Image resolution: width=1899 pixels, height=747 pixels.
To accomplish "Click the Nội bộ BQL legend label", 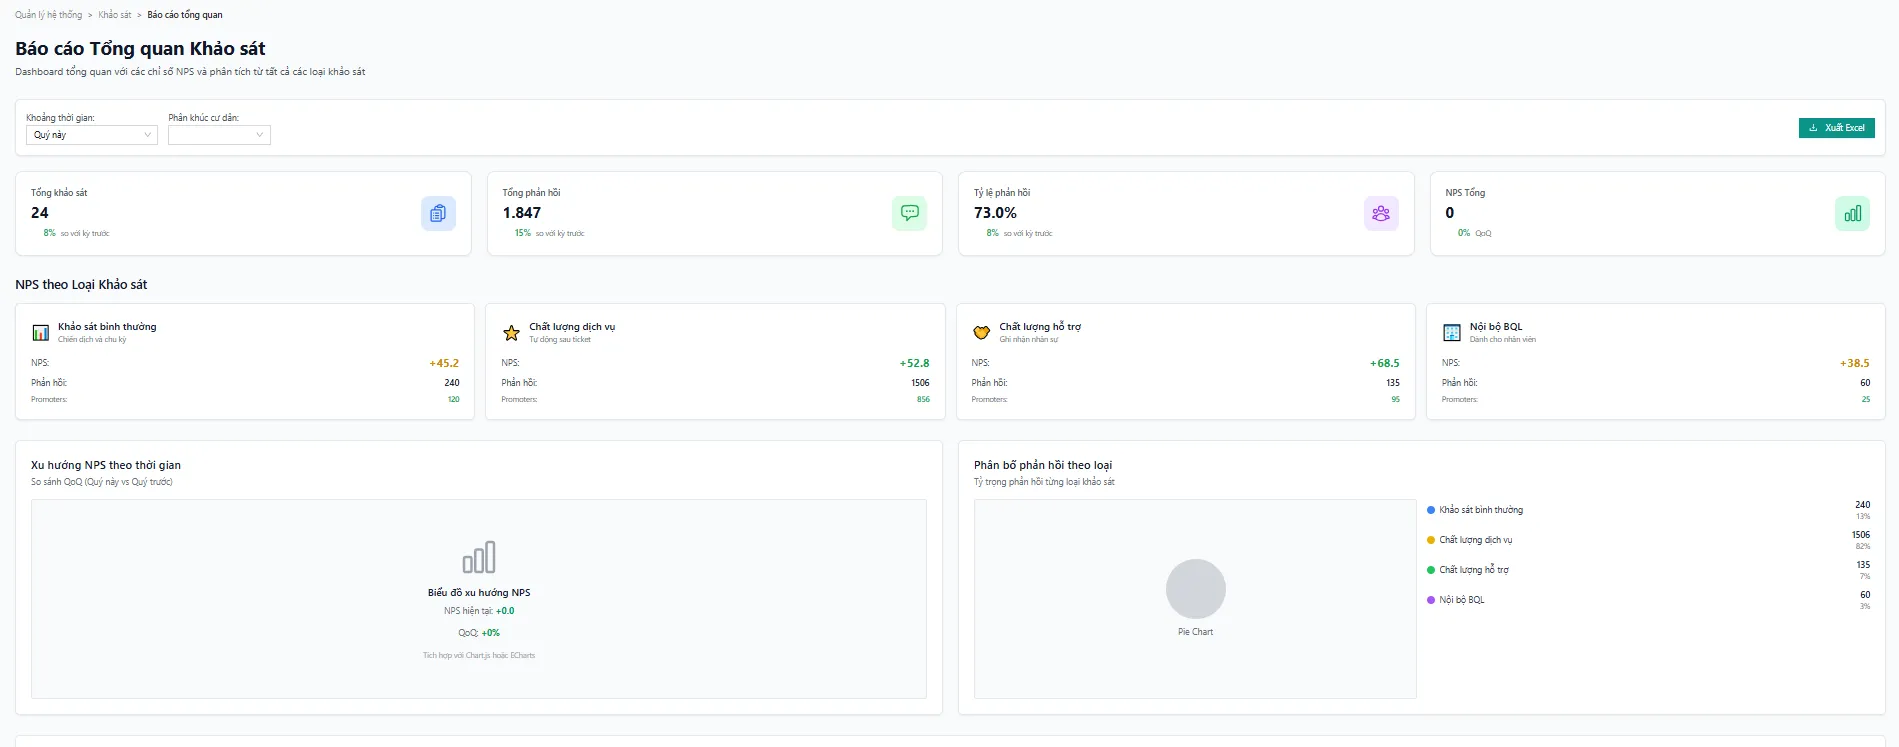I will click(1462, 600).
